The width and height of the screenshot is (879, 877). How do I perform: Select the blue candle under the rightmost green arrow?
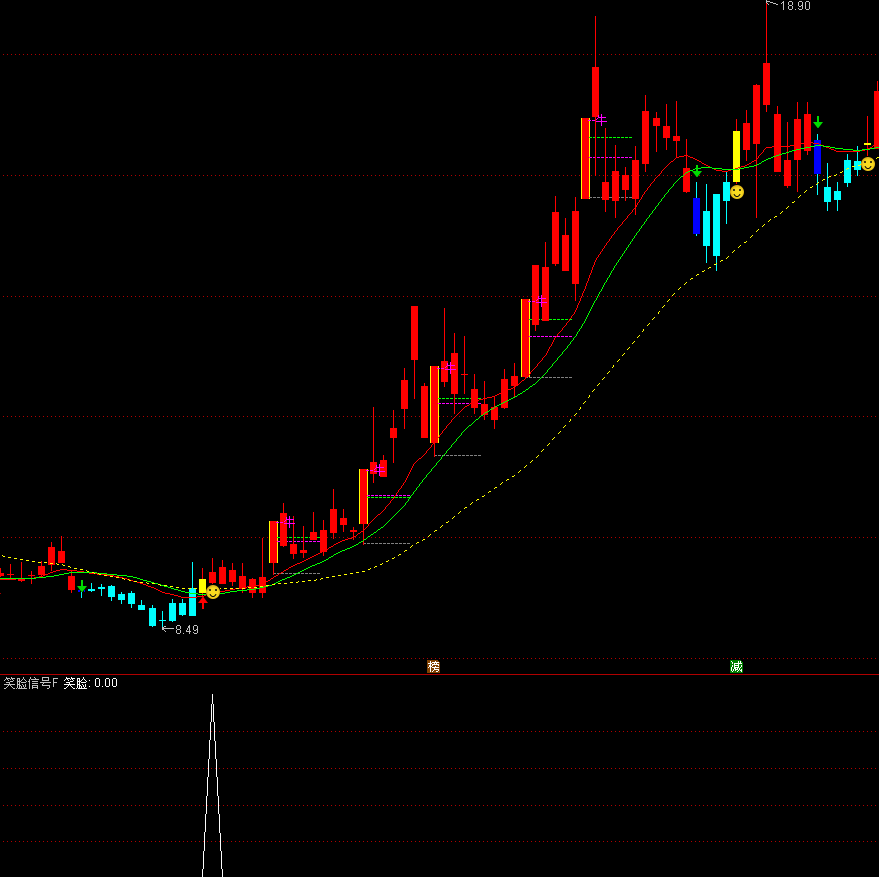click(x=817, y=157)
